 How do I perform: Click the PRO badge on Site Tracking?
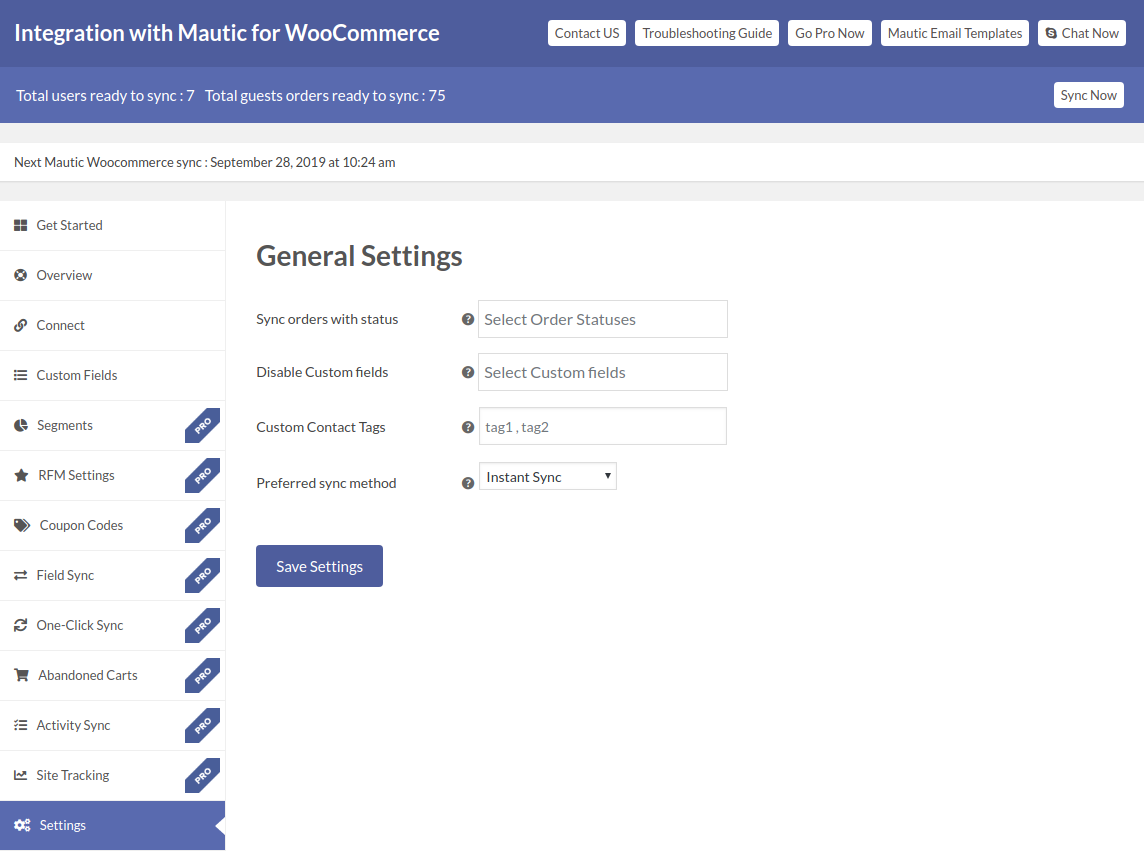click(x=202, y=775)
